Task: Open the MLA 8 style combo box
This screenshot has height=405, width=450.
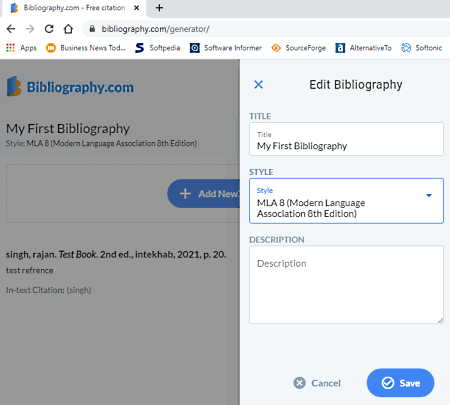Action: point(346,201)
